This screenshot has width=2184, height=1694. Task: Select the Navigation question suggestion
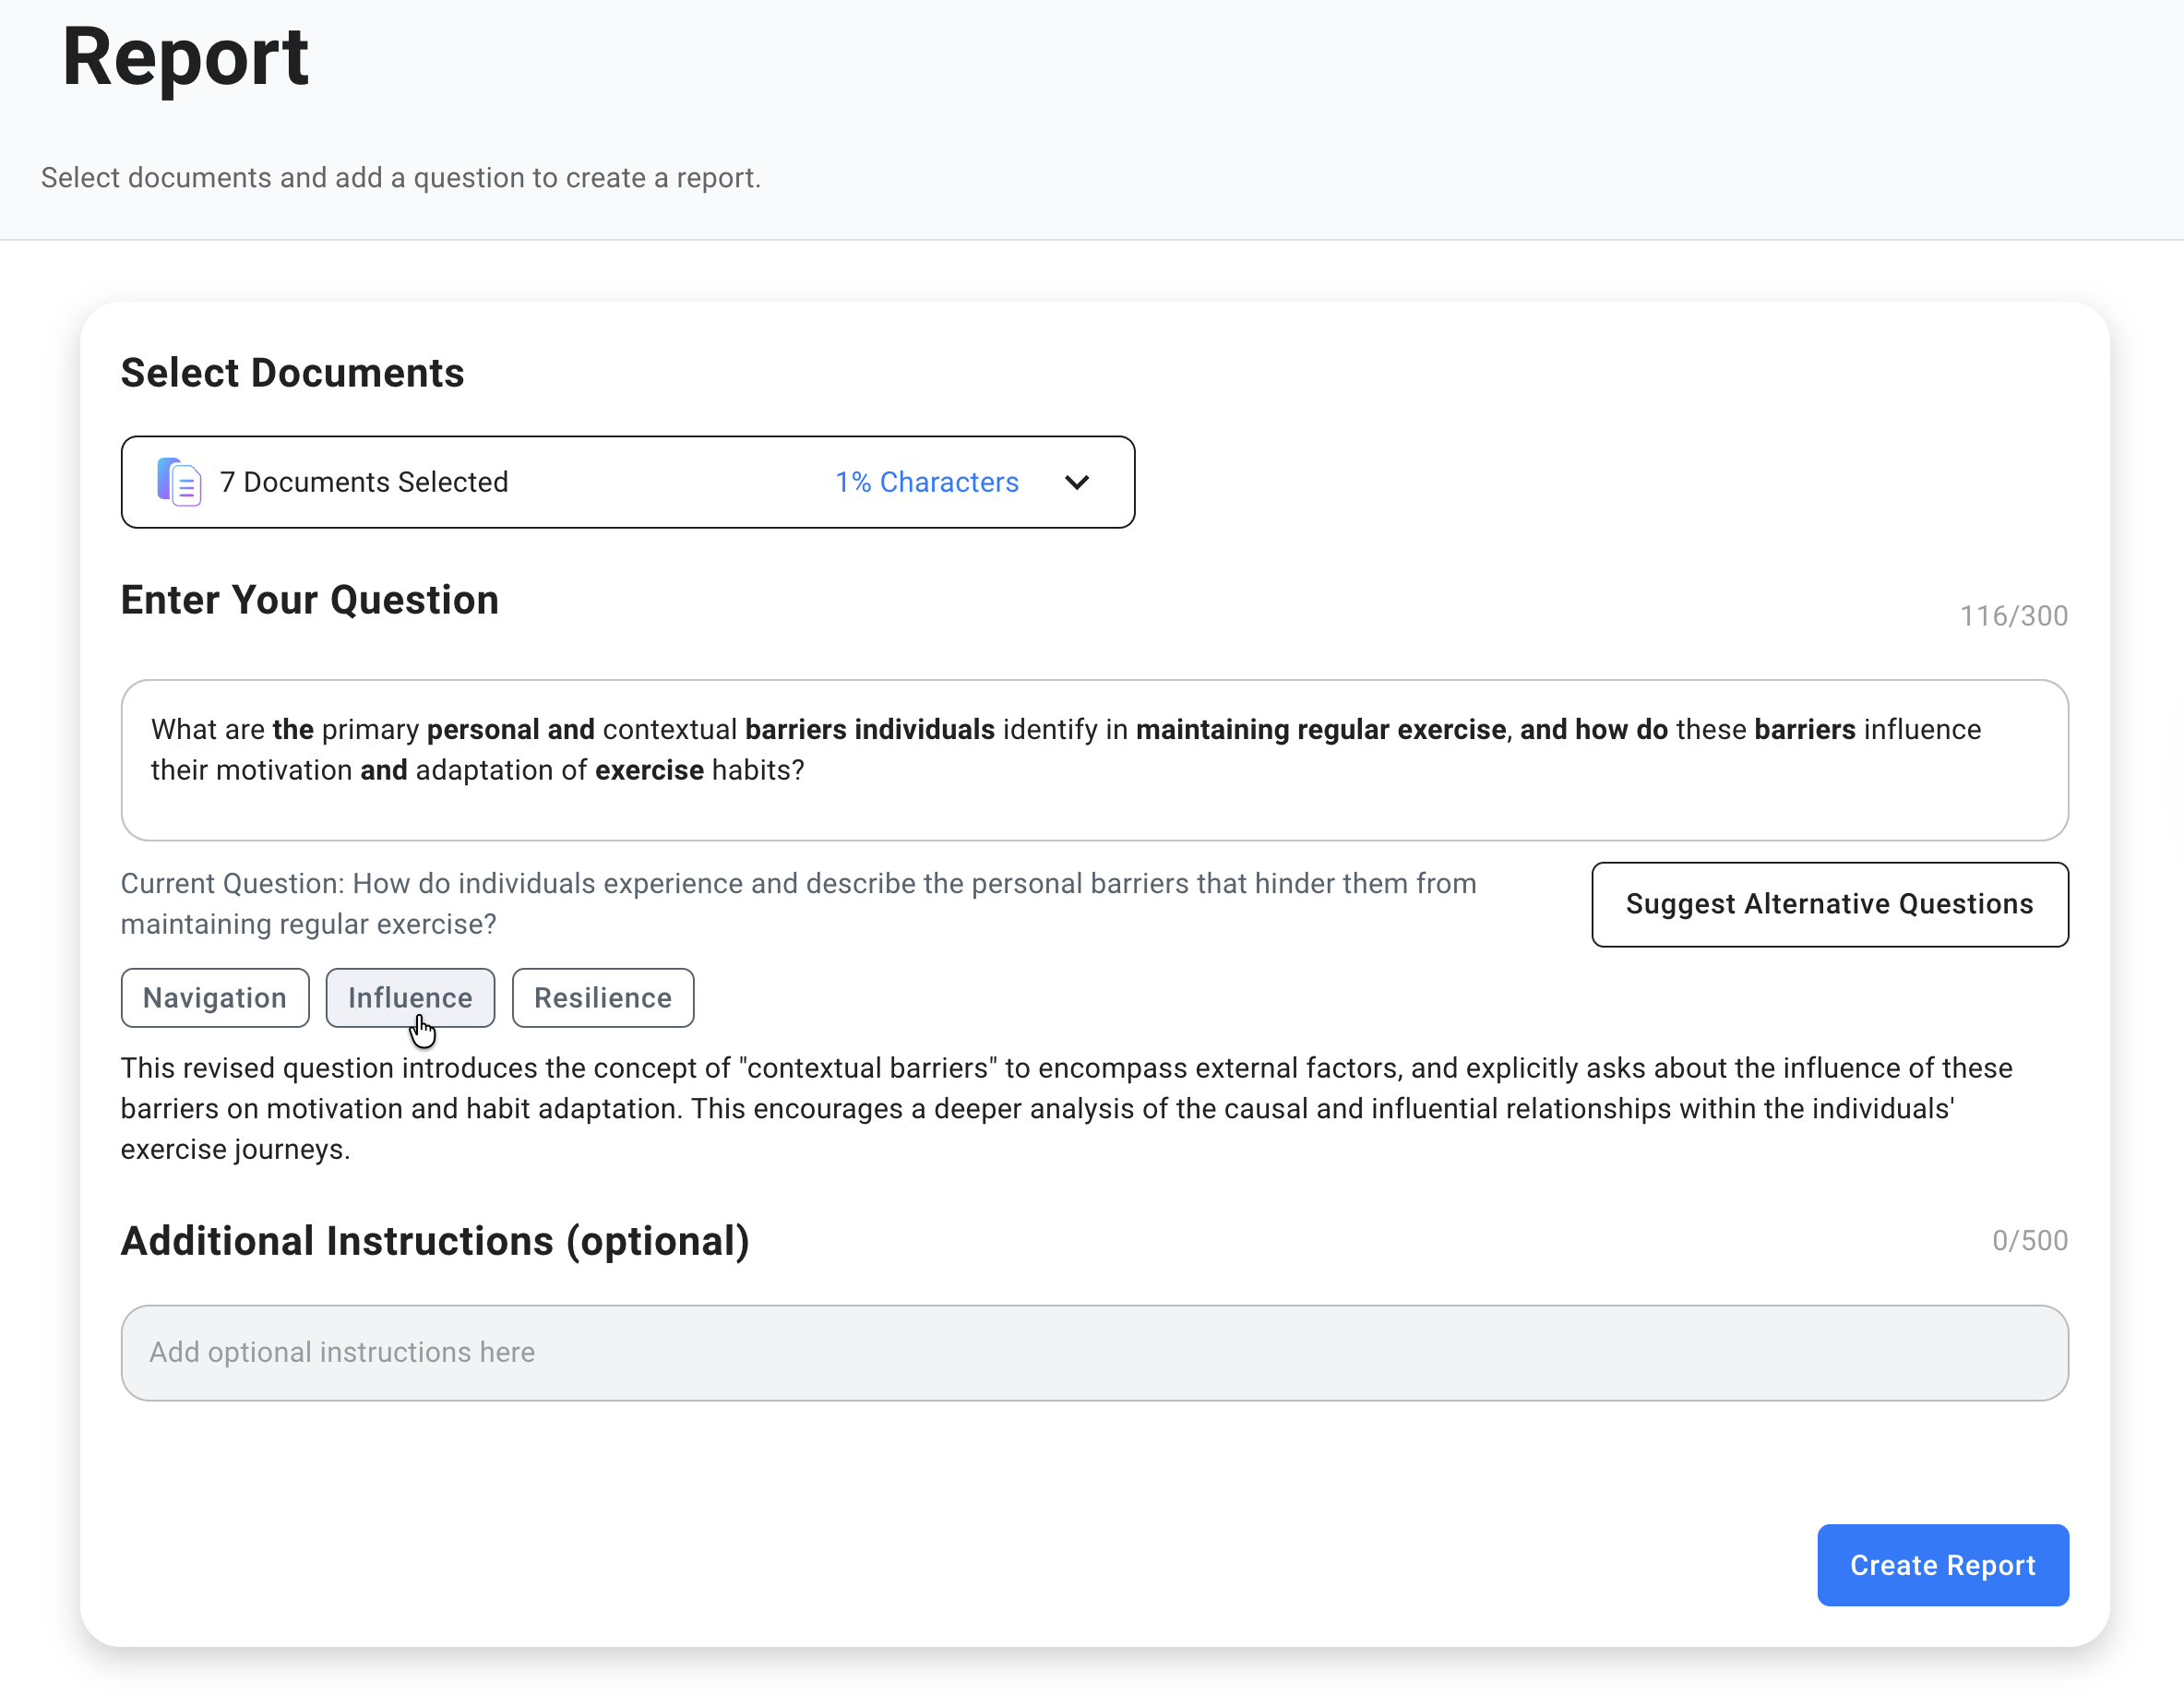pyautogui.click(x=215, y=997)
